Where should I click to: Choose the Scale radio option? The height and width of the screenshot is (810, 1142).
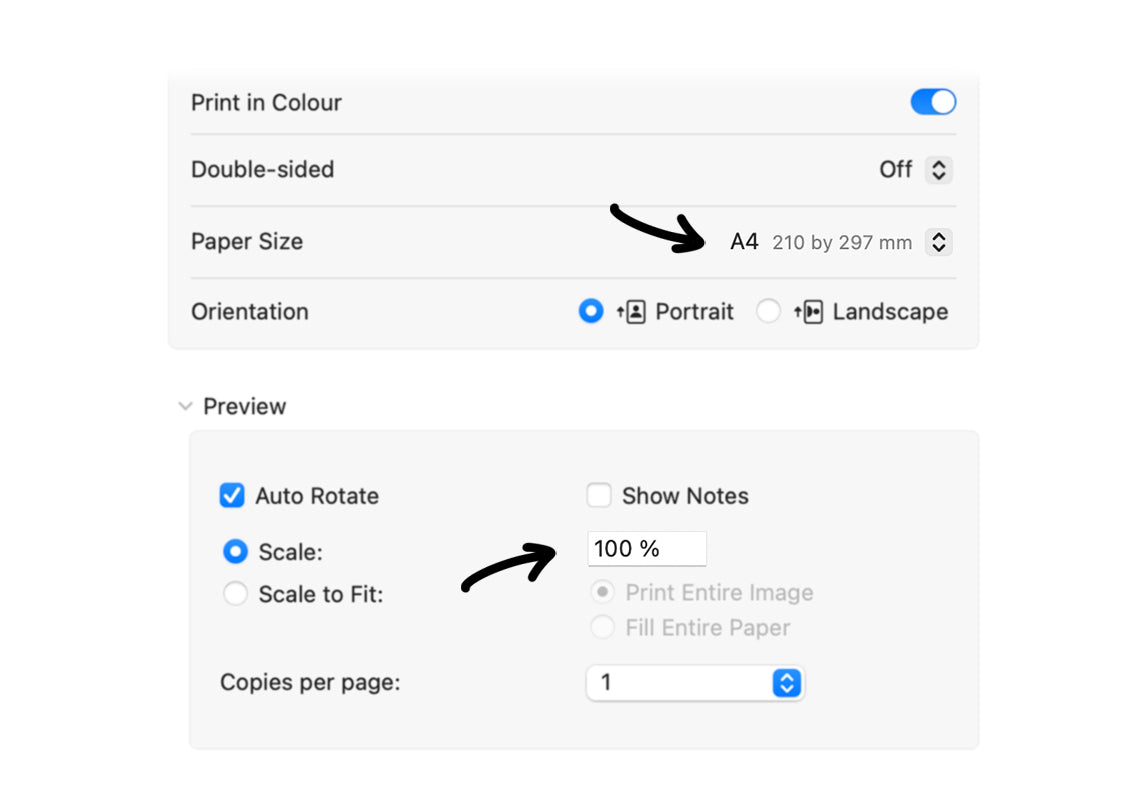(235, 551)
